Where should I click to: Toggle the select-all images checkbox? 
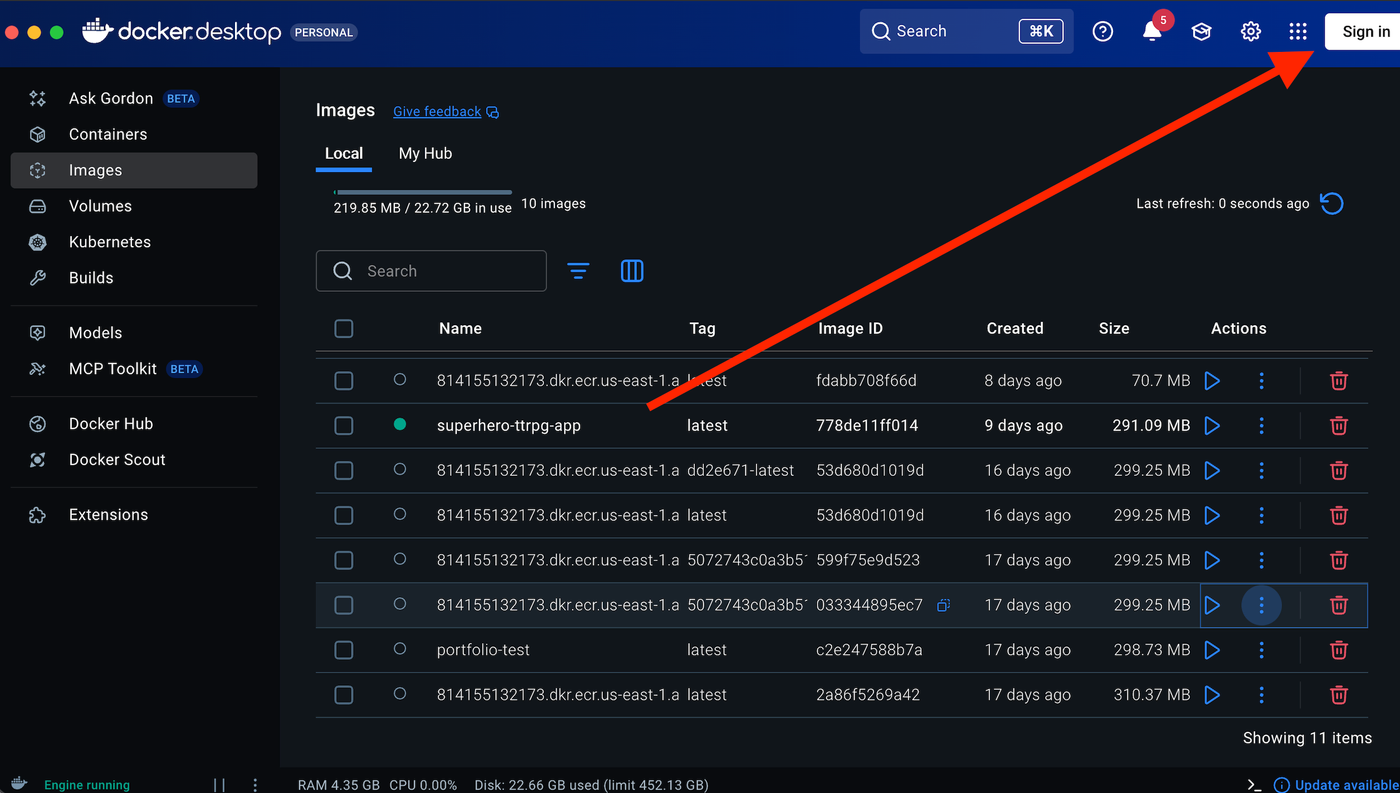344,329
